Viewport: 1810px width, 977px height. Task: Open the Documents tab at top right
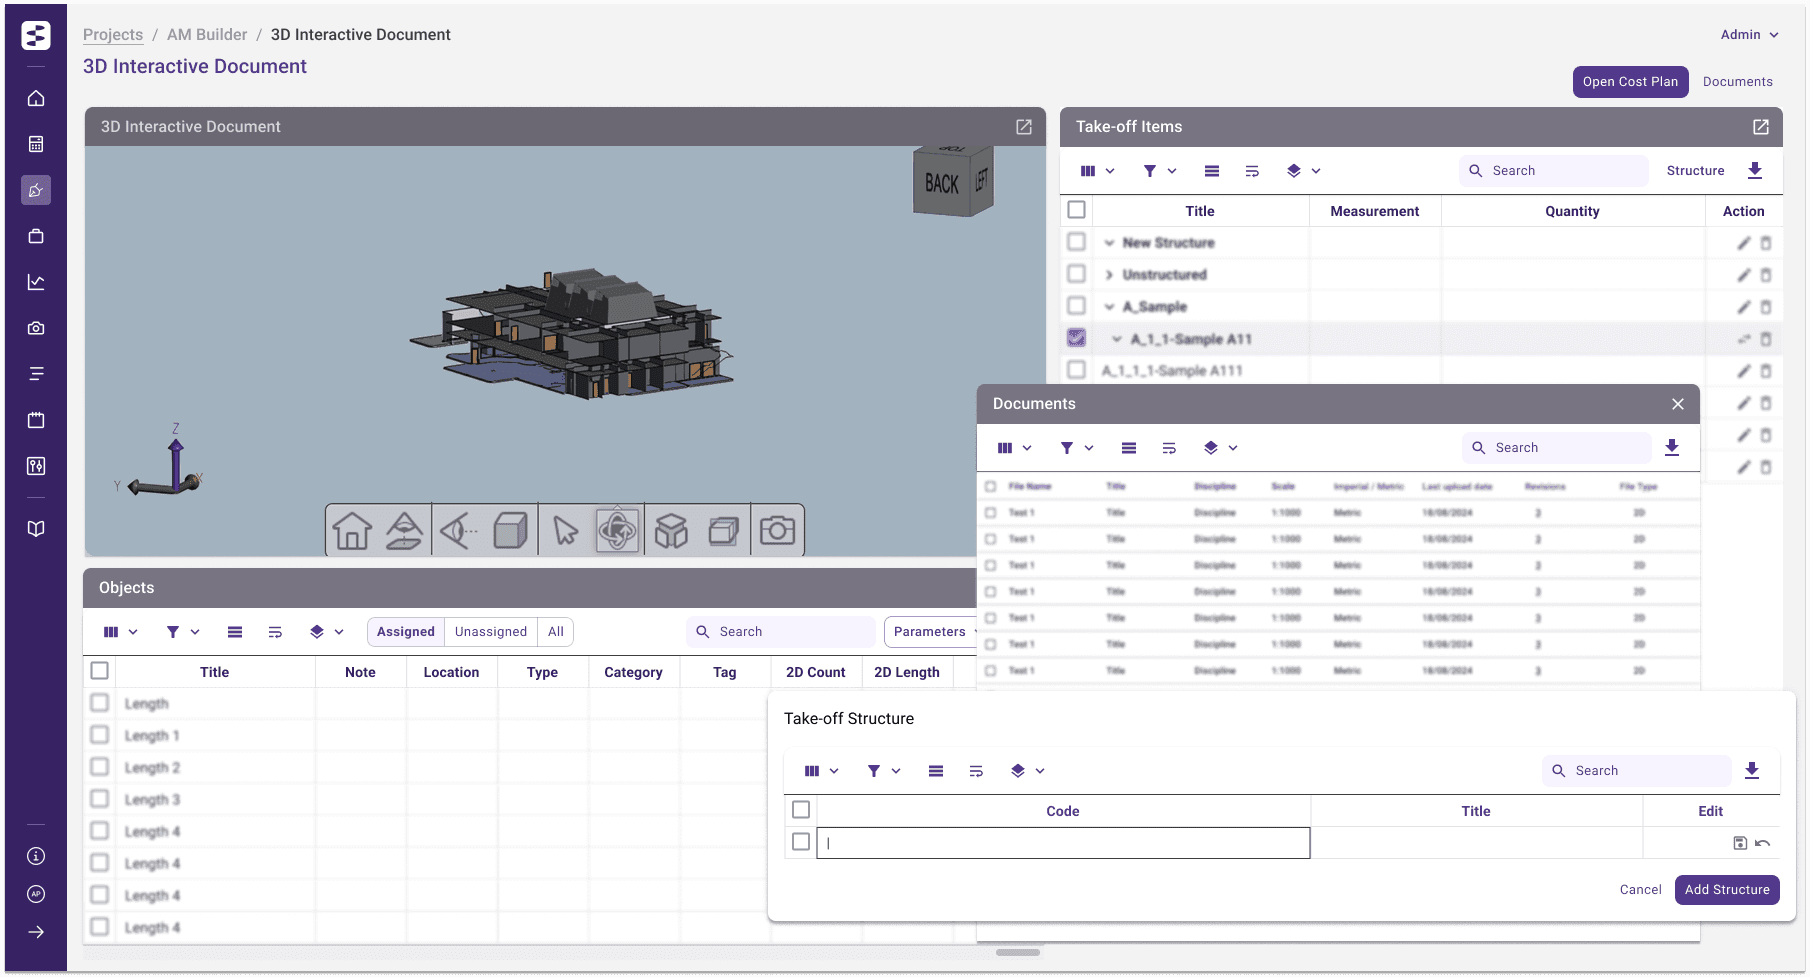(x=1737, y=82)
